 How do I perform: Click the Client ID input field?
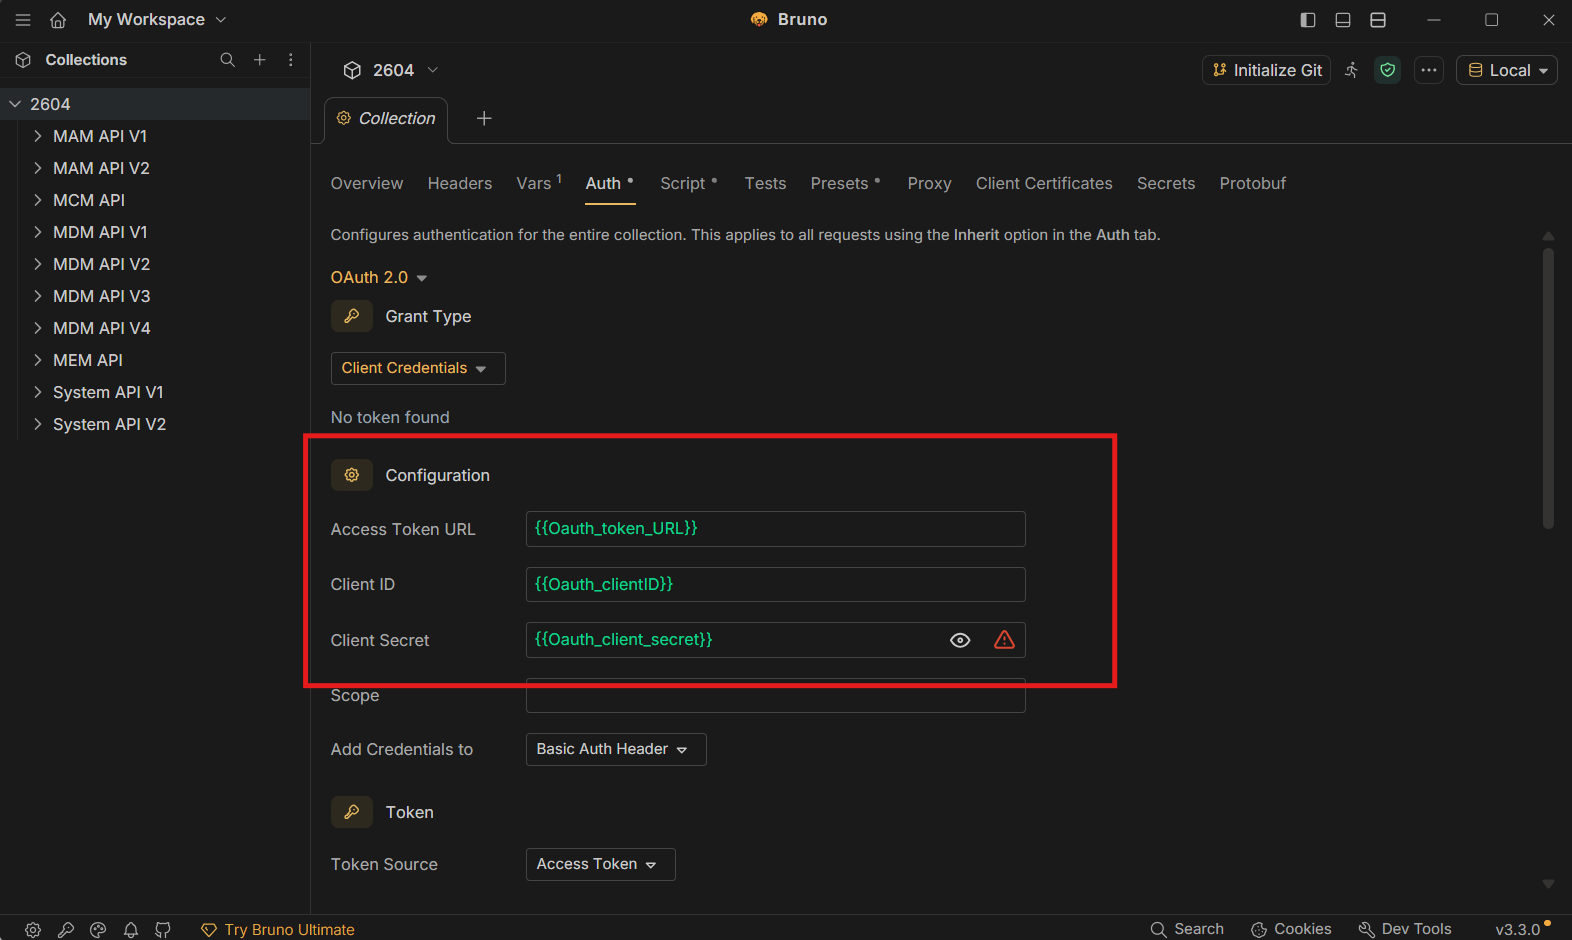[775, 584]
